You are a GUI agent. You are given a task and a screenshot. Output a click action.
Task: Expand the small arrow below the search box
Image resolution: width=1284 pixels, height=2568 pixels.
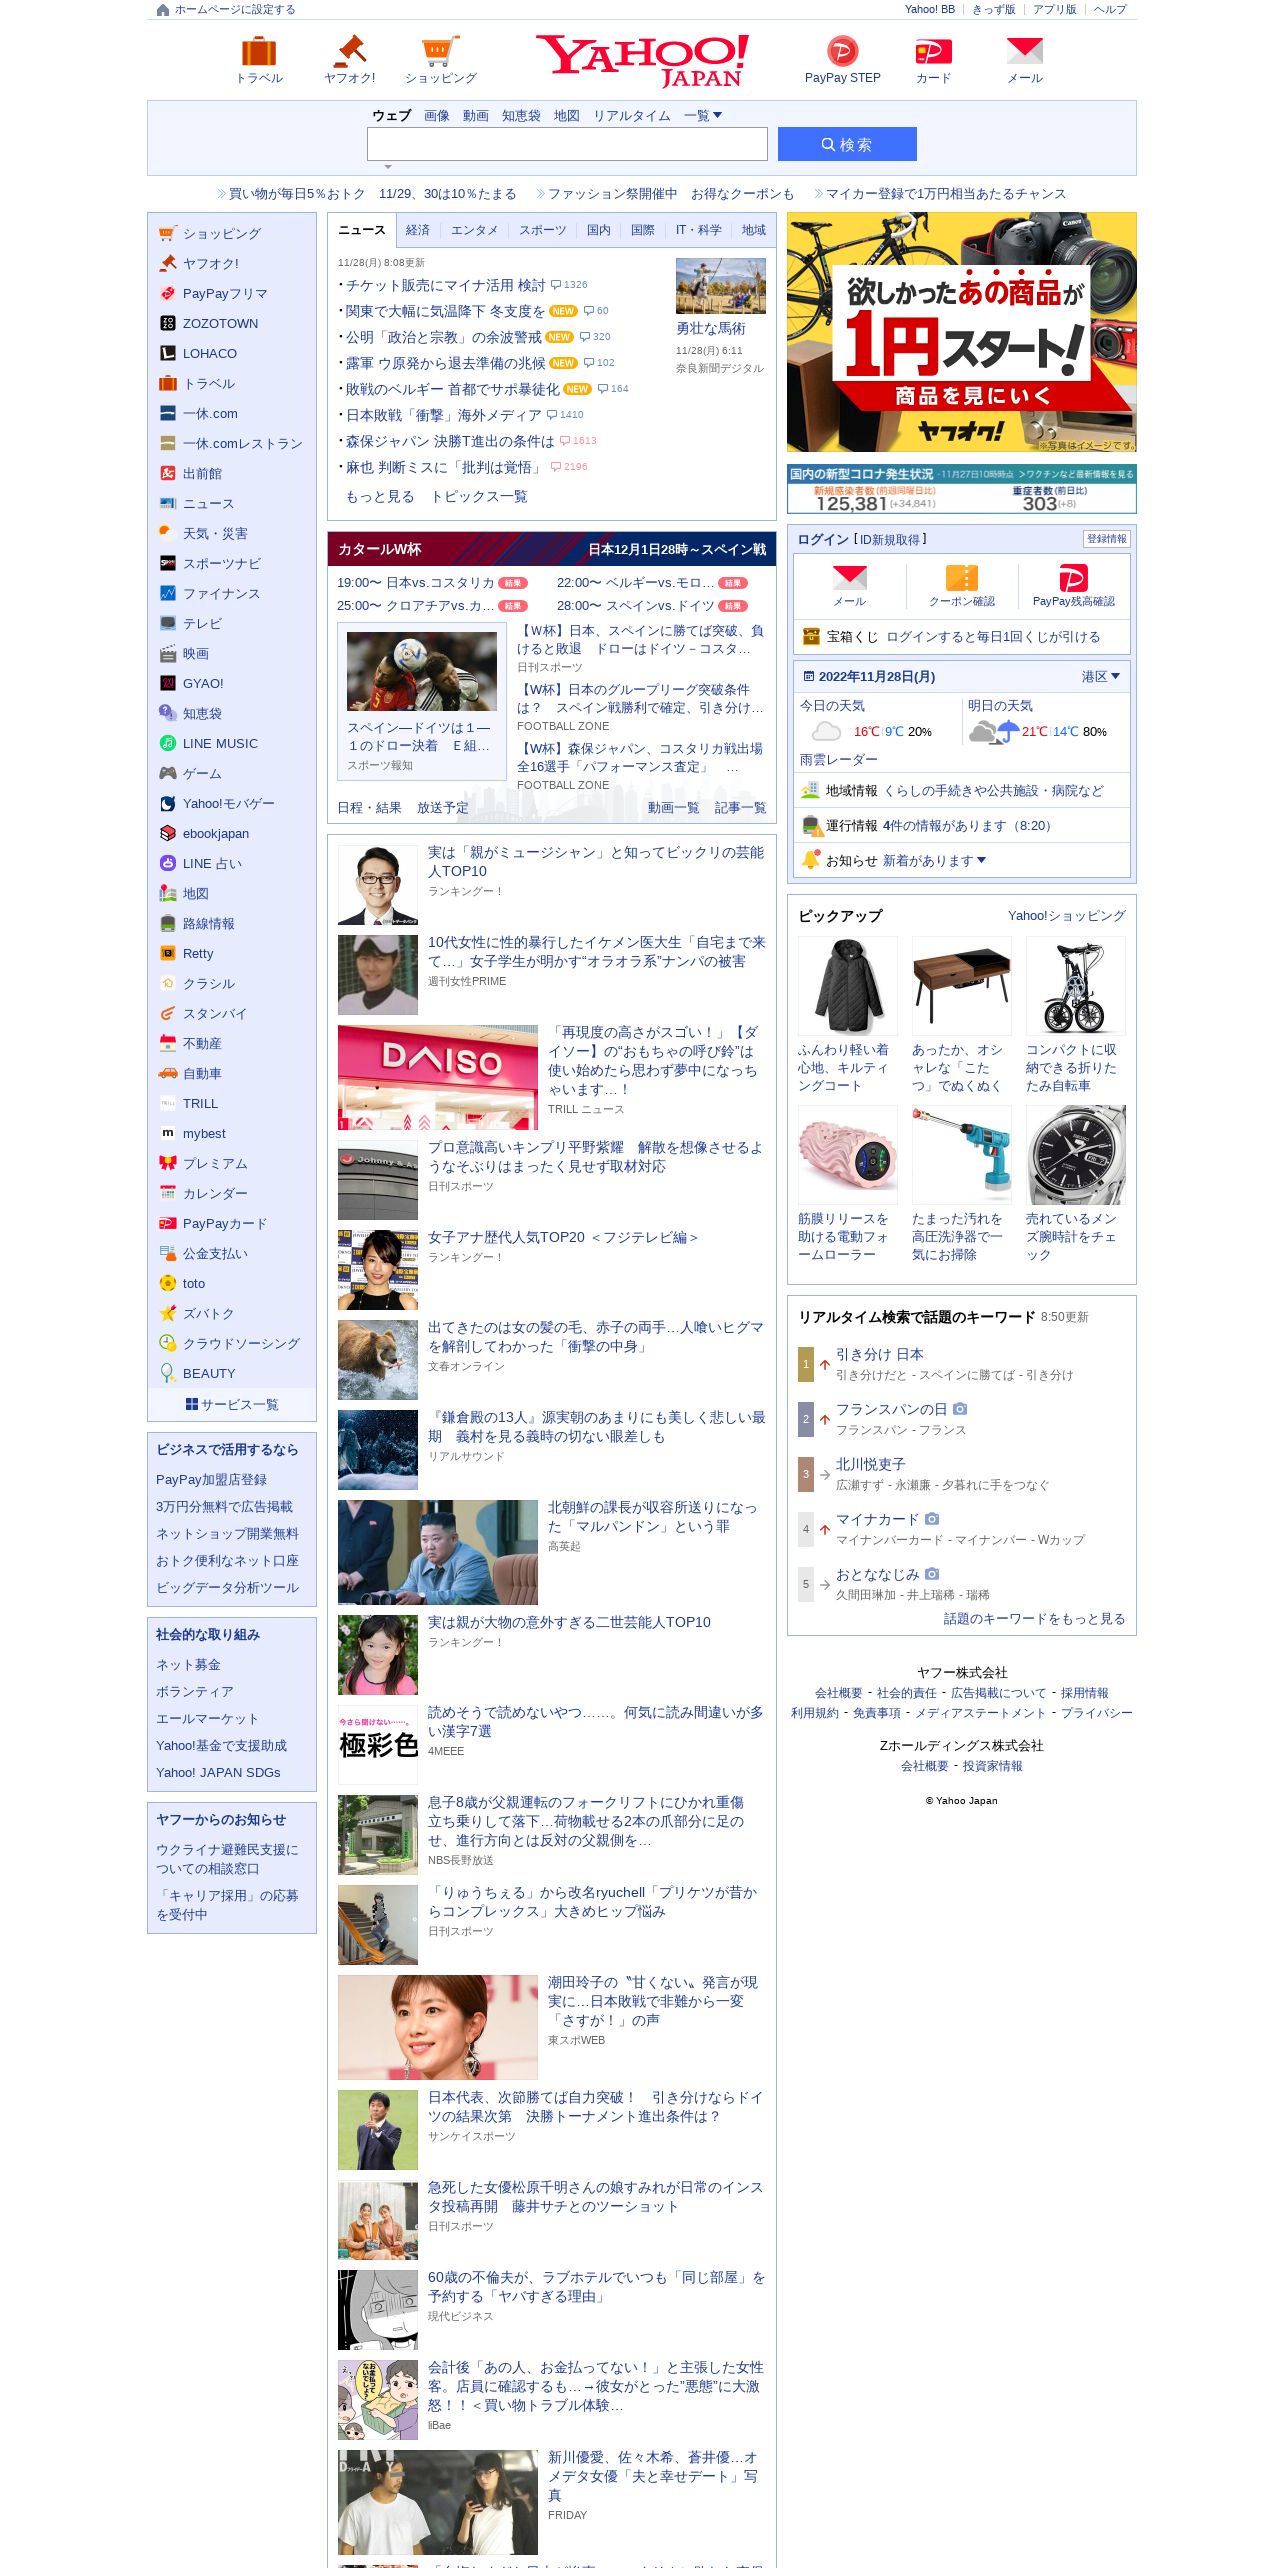(x=388, y=167)
